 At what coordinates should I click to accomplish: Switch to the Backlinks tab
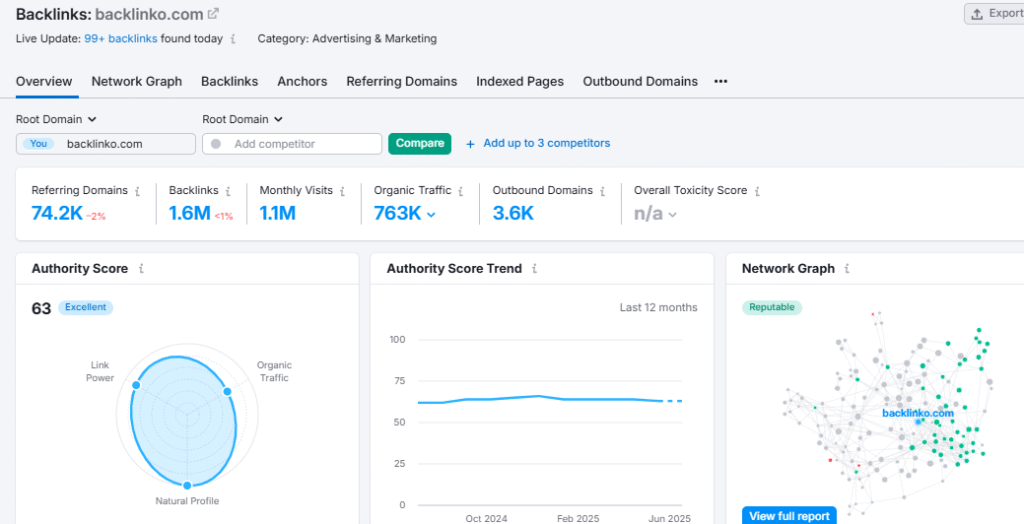[x=229, y=82]
